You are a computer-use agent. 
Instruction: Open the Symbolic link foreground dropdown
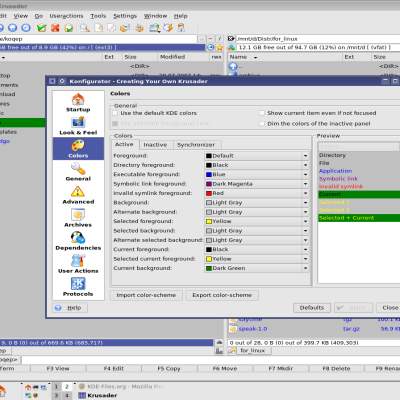tap(256, 184)
